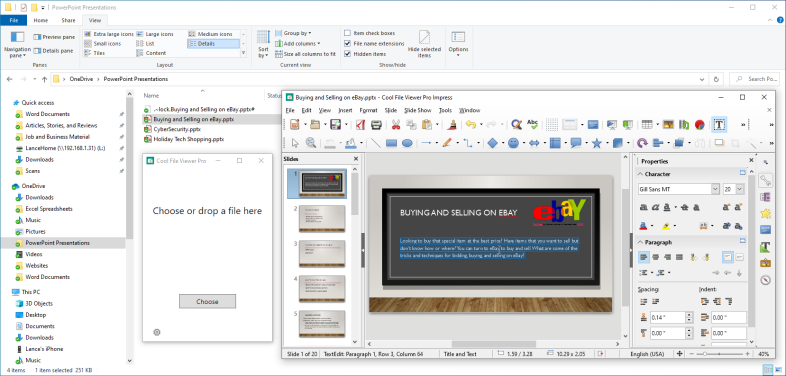Toggle Italic in Character panel
Screen dimensions: 786x376
[x=655, y=207]
